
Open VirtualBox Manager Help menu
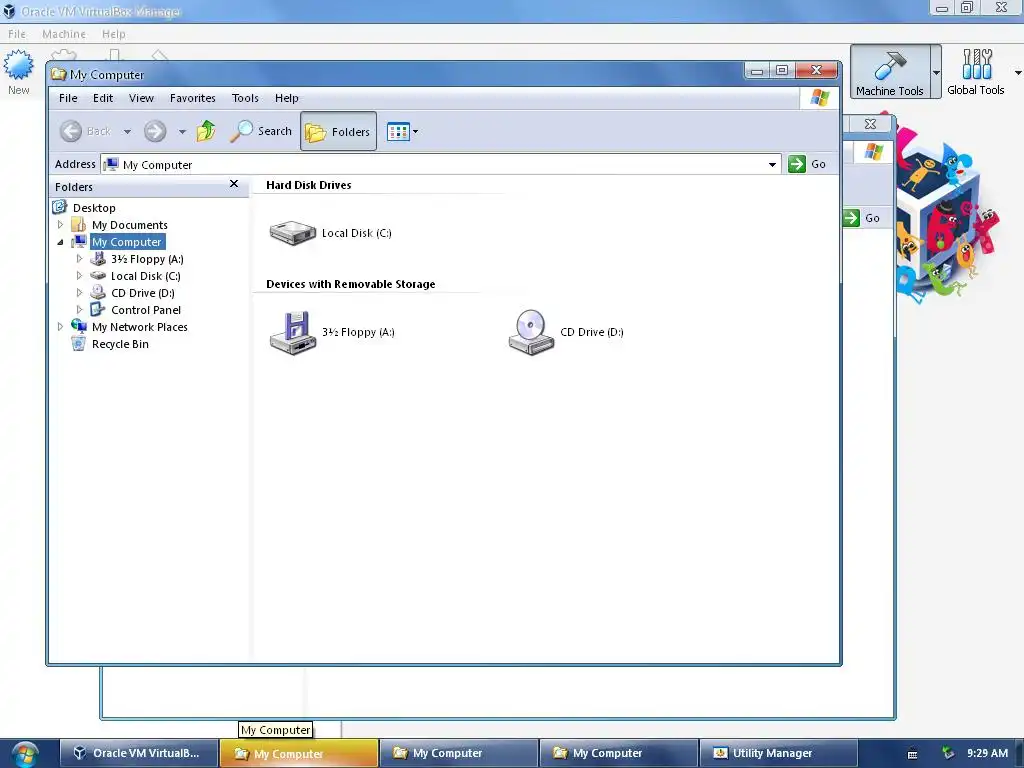tap(114, 34)
